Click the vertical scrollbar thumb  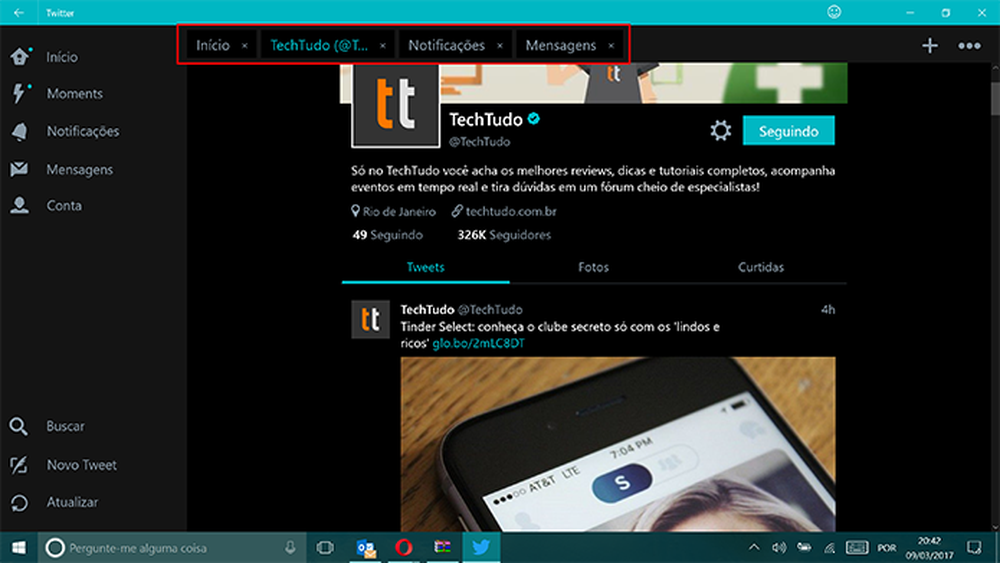coord(995,98)
